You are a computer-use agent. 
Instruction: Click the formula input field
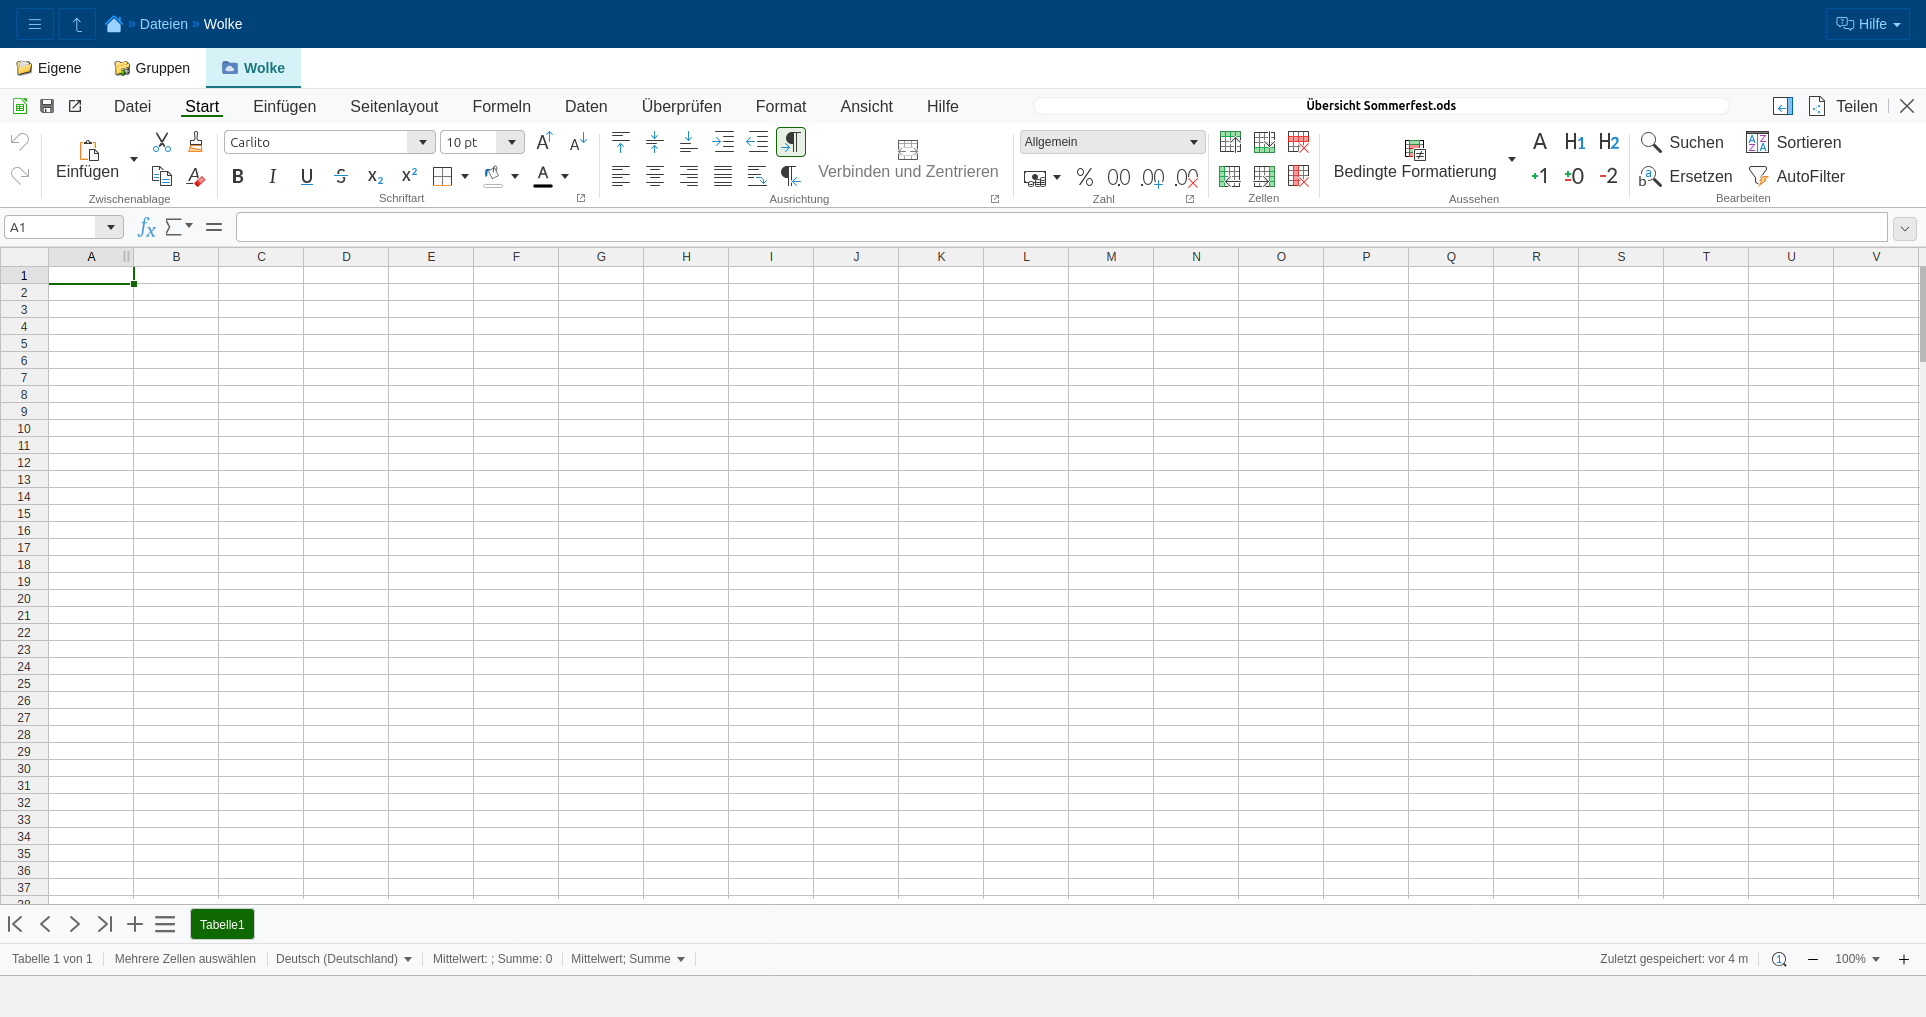click(x=1060, y=228)
